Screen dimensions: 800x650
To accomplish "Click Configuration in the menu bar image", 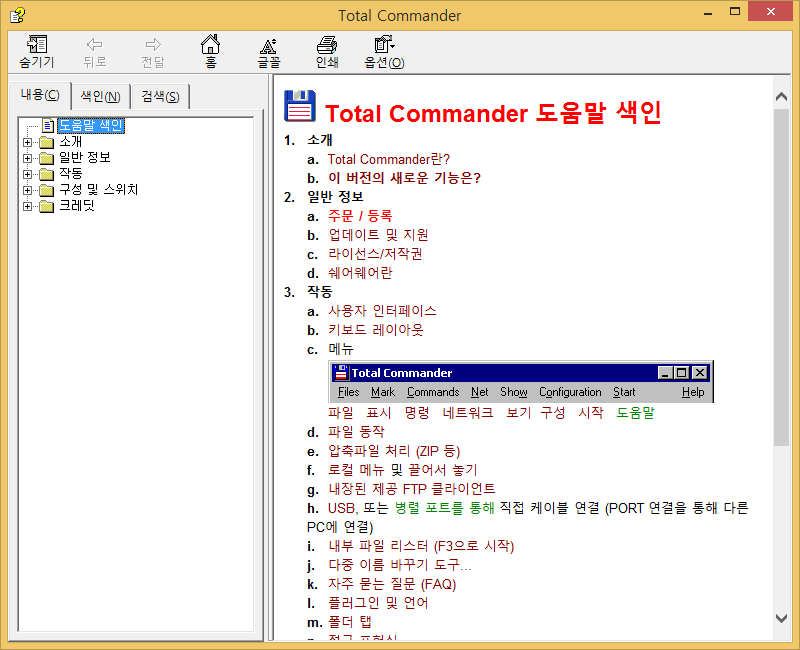I will 570,392.
